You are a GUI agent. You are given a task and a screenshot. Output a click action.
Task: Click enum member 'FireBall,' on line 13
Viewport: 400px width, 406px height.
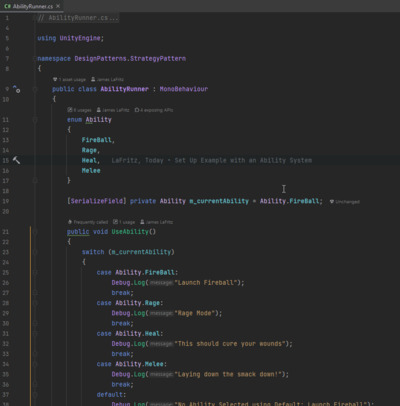coord(98,140)
